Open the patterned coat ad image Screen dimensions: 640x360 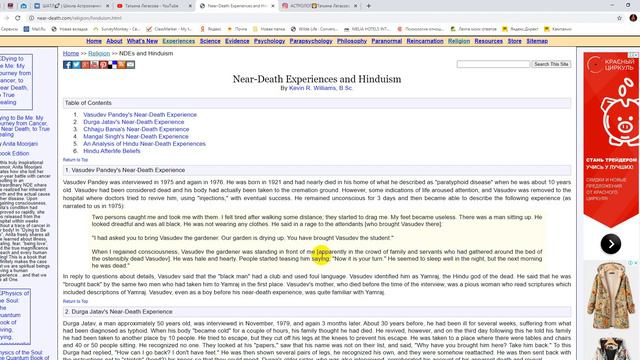(611, 295)
